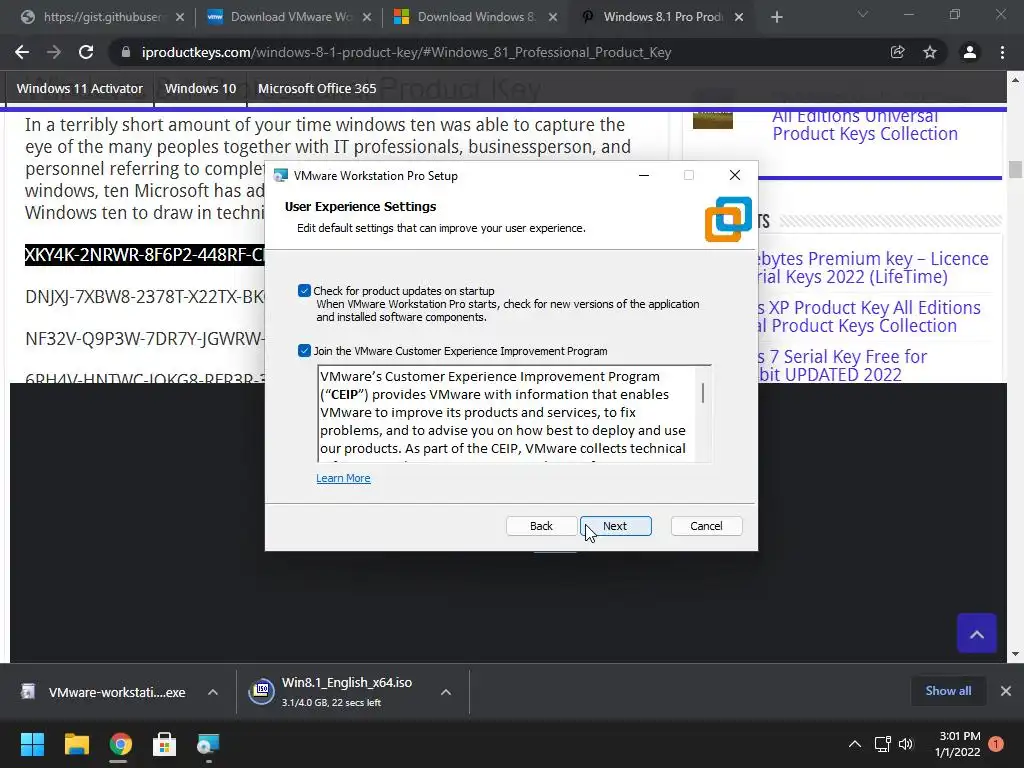Click the Chrome forward navigation arrow
Viewport: 1024px width, 768px height.
54,52
